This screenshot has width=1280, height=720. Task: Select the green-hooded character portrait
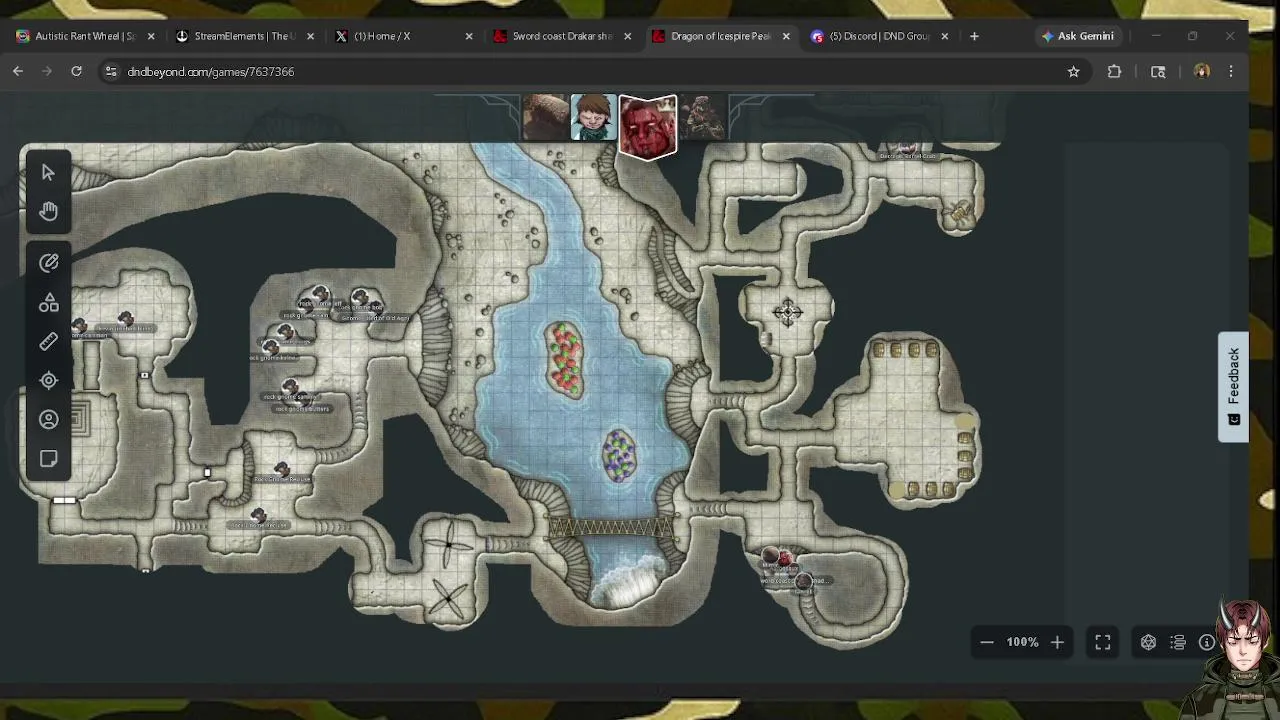(593, 118)
